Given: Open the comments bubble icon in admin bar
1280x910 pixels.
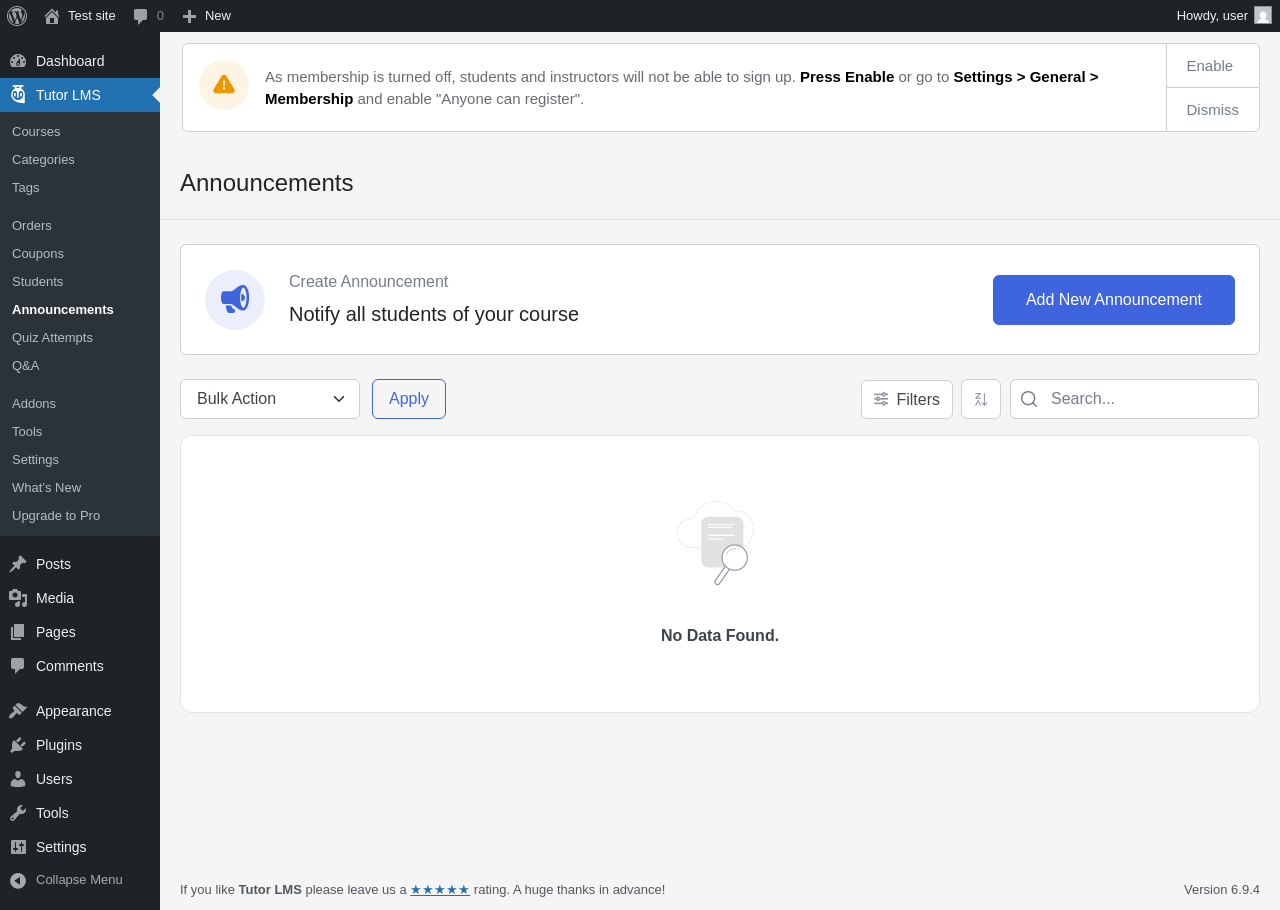Looking at the screenshot, I should tap(141, 16).
